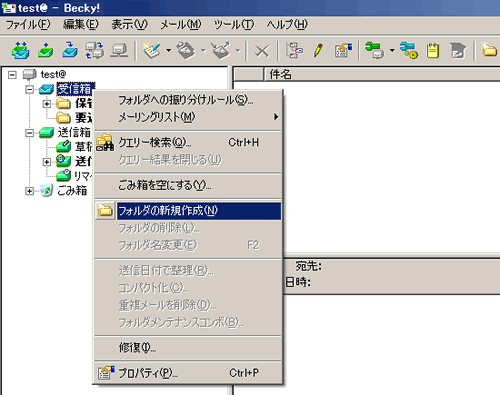
Task: Click the yellow notepad toolbar icon
Action: (x=433, y=51)
